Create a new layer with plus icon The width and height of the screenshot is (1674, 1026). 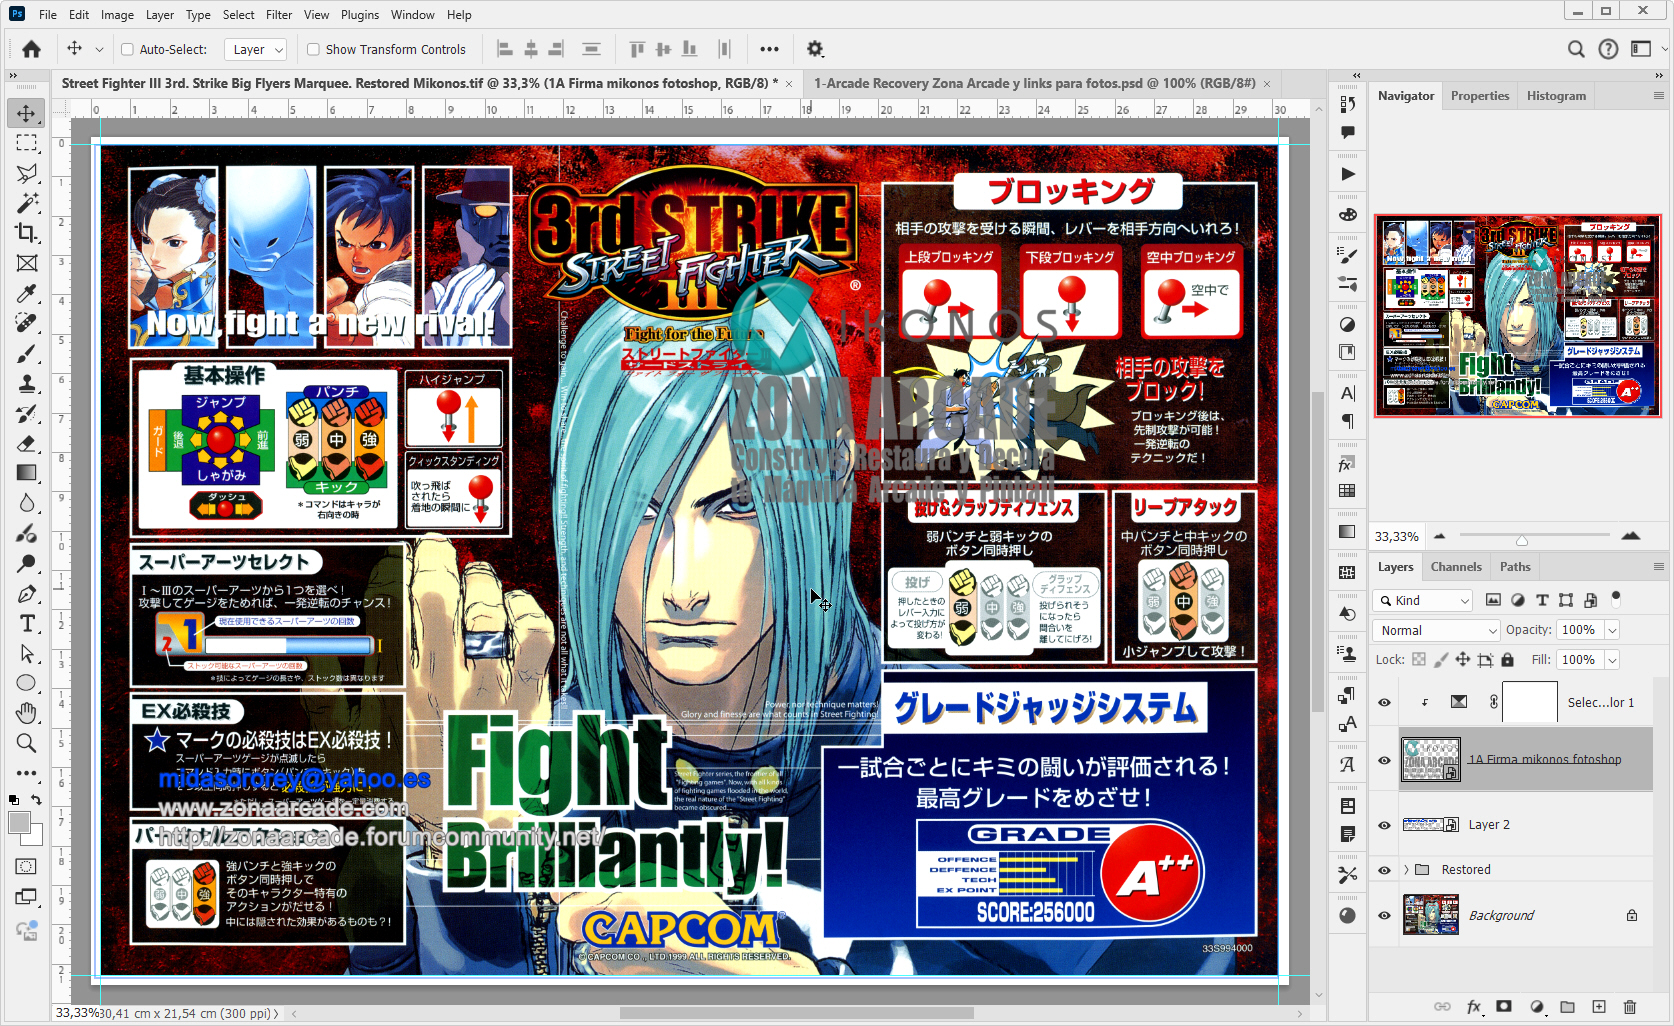pyautogui.click(x=1599, y=1007)
